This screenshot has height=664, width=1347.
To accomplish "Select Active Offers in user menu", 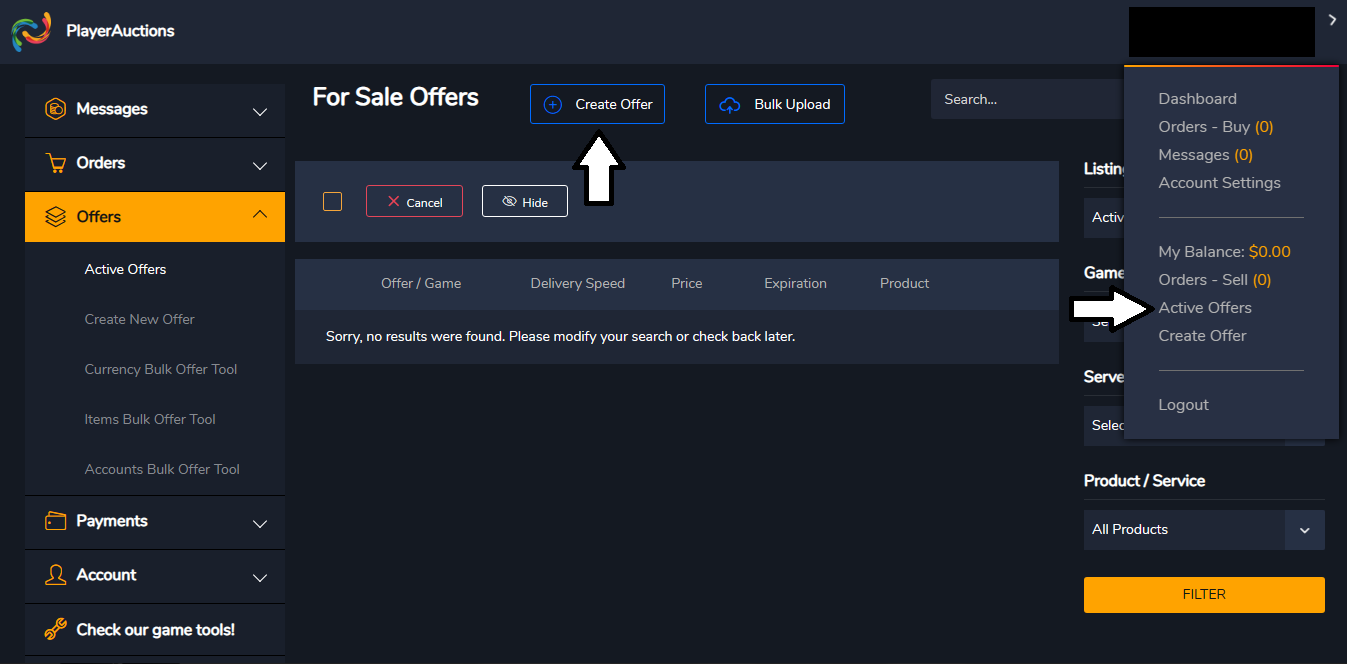I will coord(1205,308).
